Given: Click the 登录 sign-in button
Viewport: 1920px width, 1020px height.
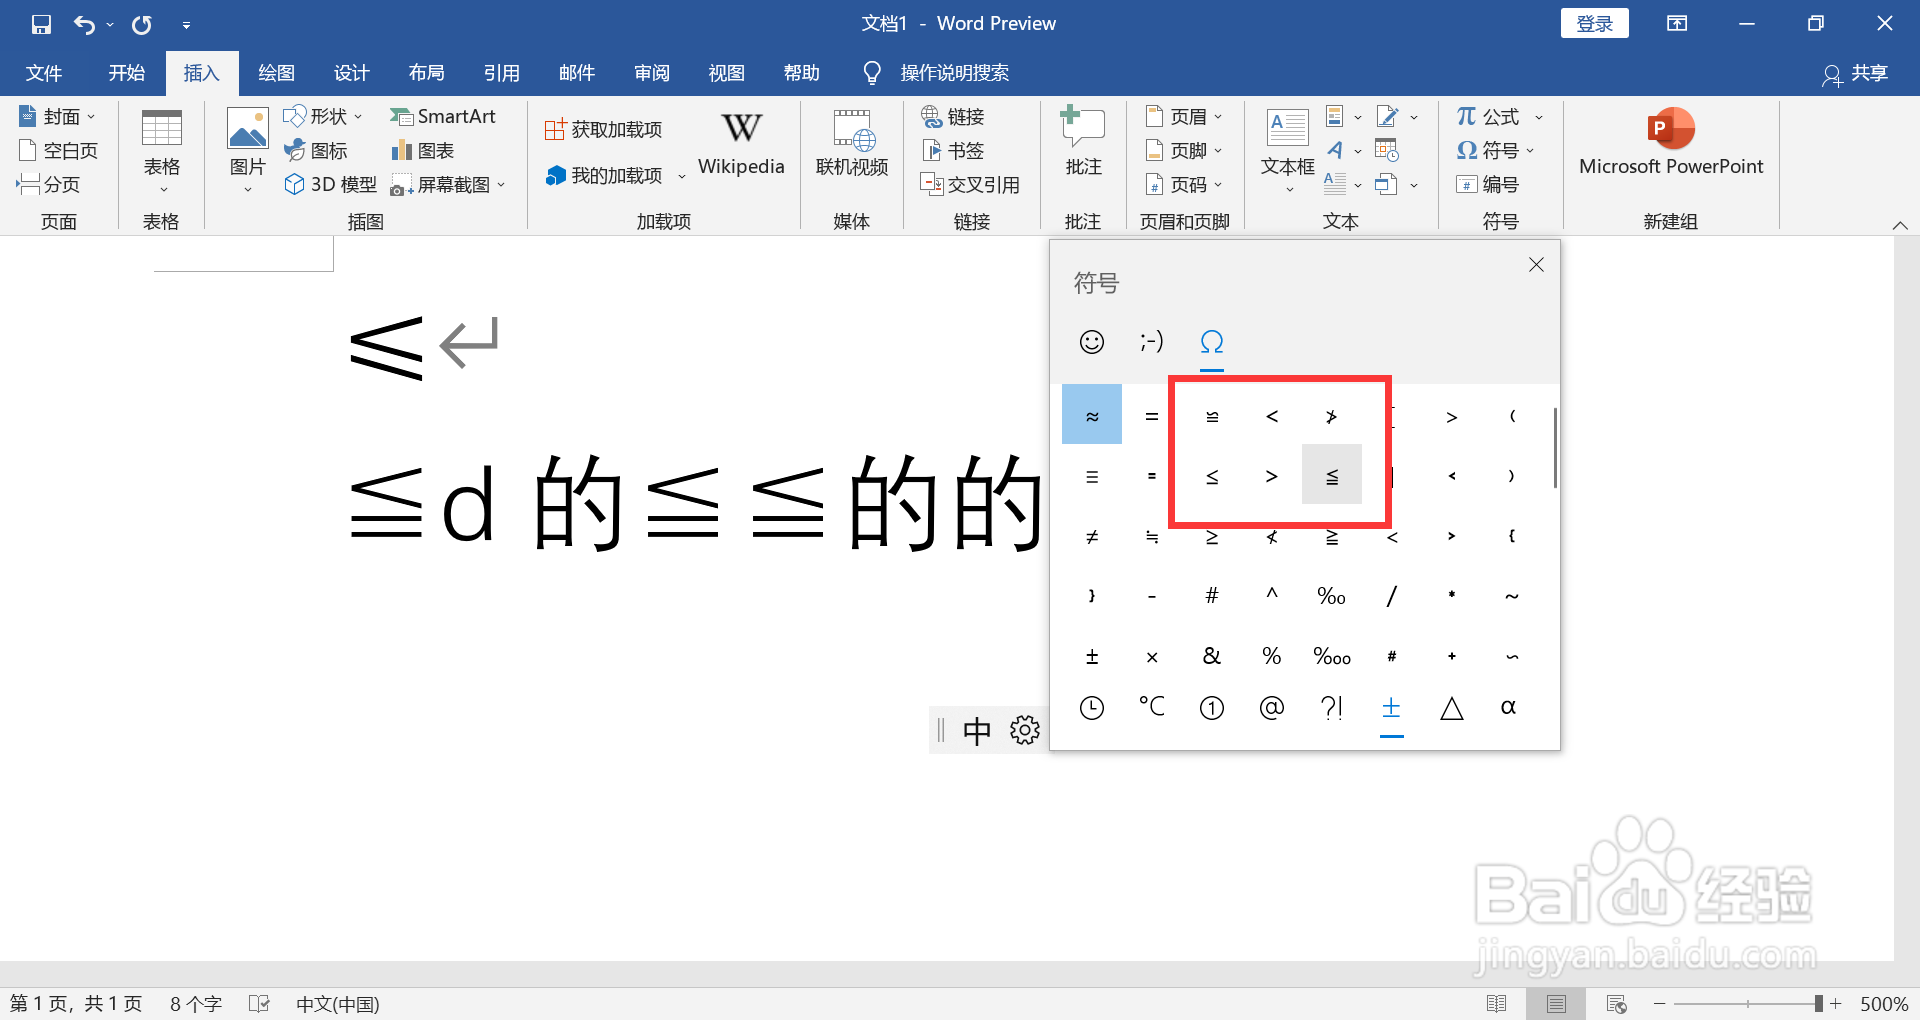Looking at the screenshot, I should pyautogui.click(x=1594, y=22).
